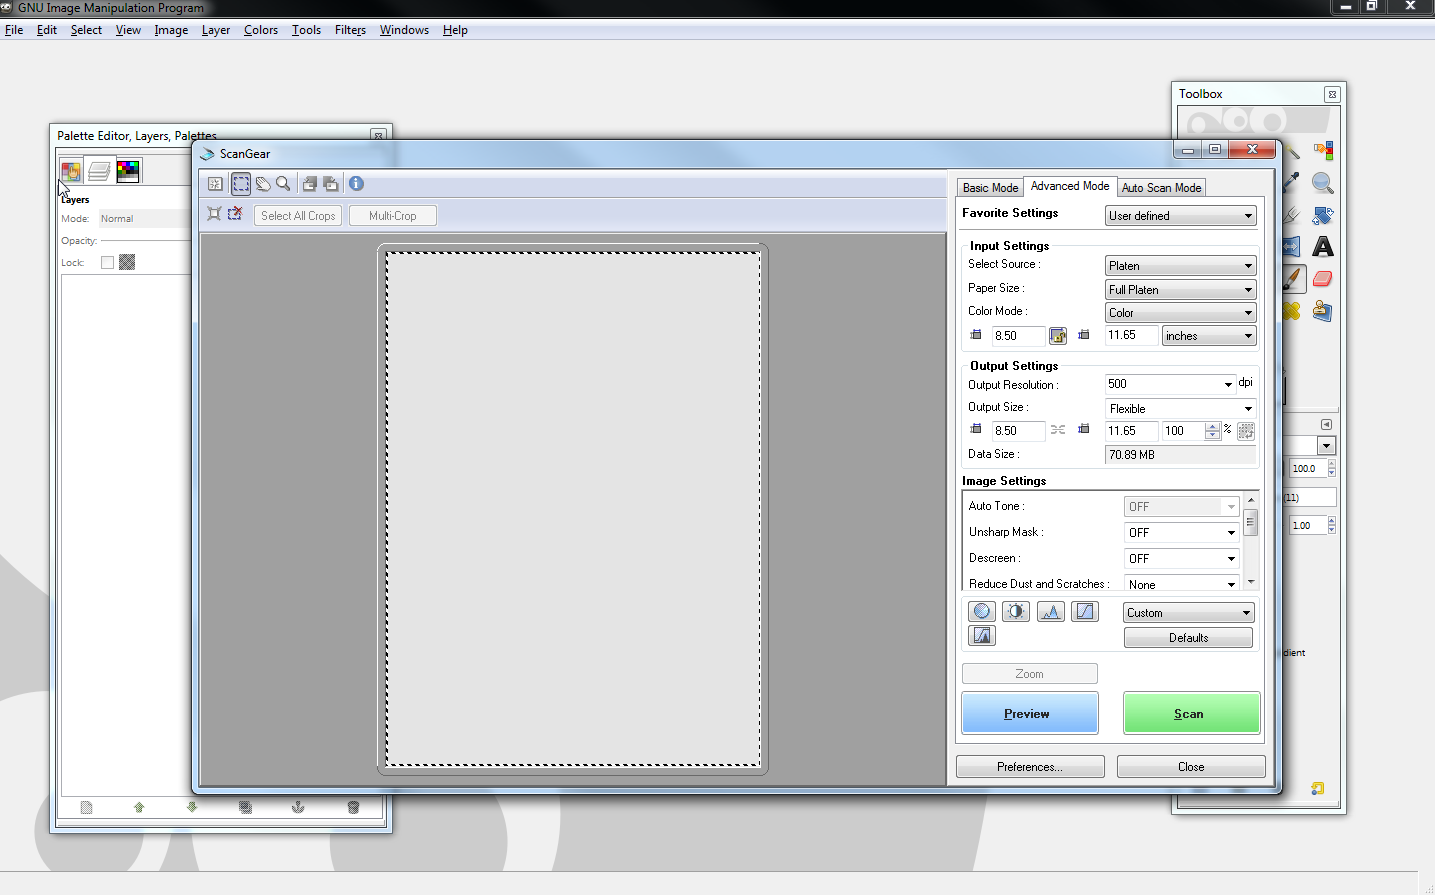Click the saturation/color balance adjustment icon
The height and width of the screenshot is (895, 1435).
tap(982, 611)
